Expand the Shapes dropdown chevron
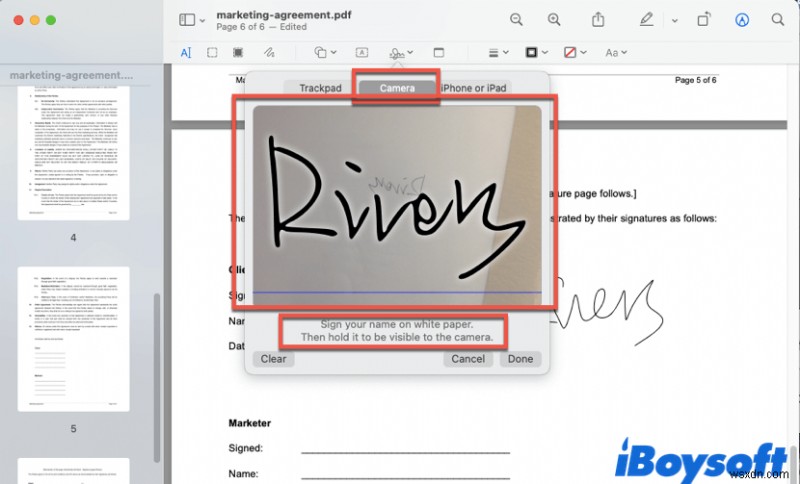Image resolution: width=800 pixels, height=484 pixels. point(334,53)
